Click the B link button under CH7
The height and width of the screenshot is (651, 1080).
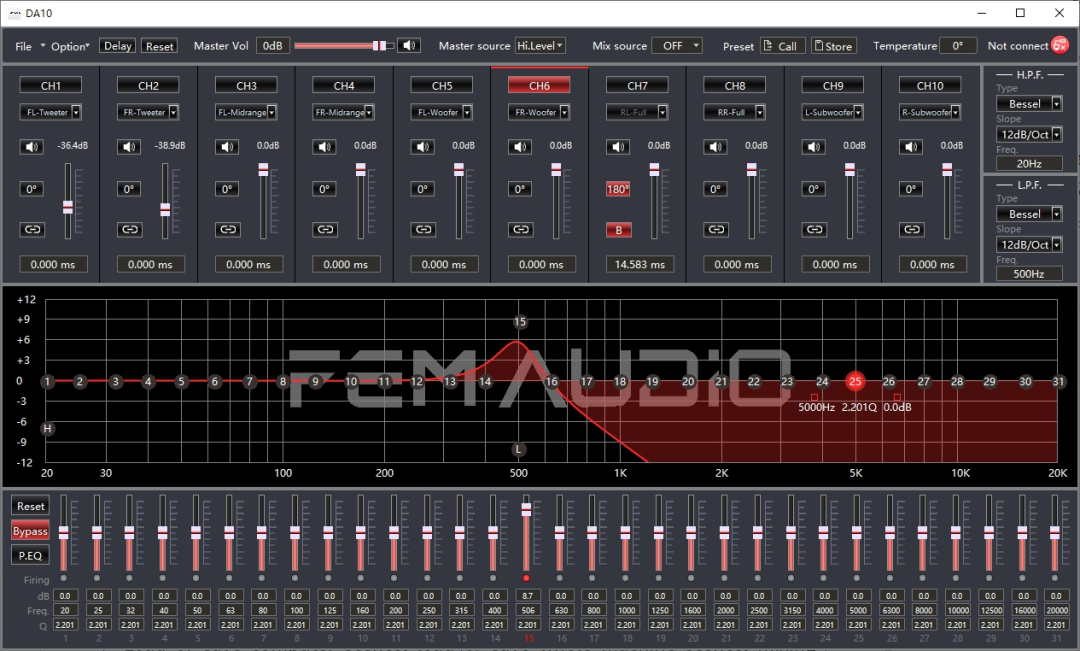click(619, 230)
